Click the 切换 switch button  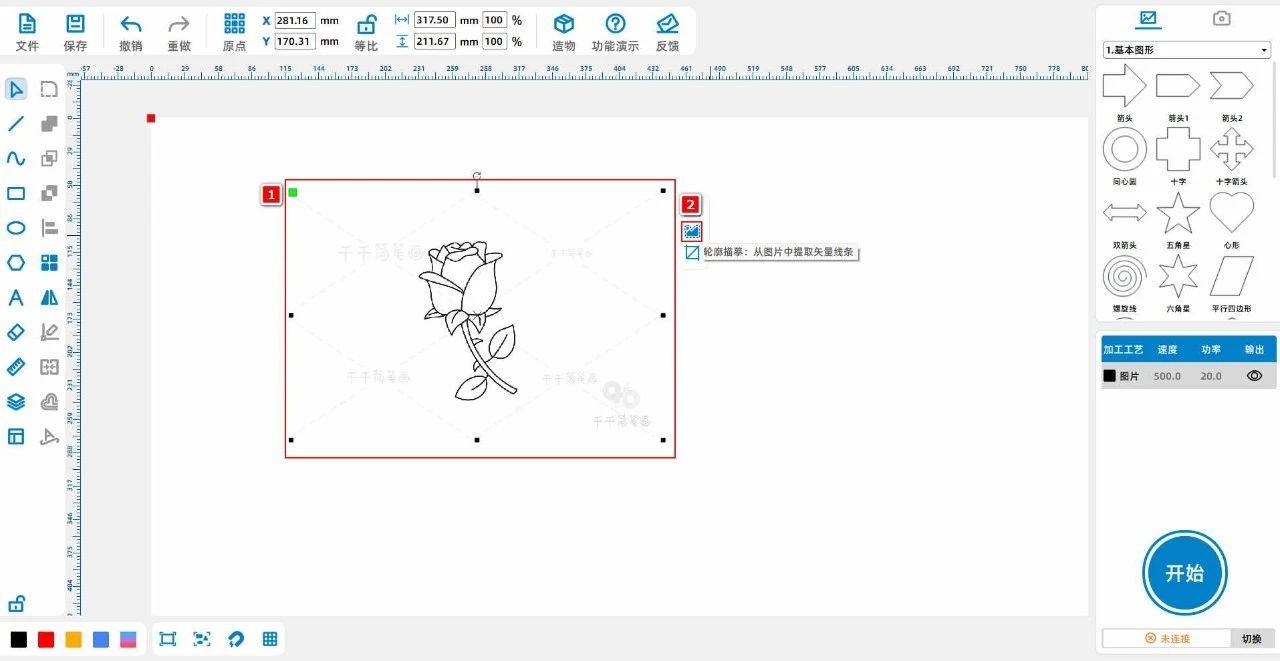pyautogui.click(x=1251, y=638)
